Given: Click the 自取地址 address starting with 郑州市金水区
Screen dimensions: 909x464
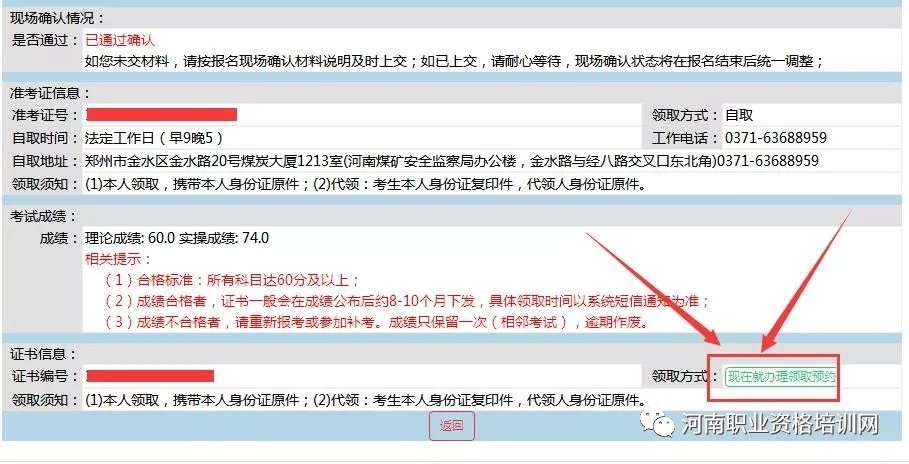Looking at the screenshot, I should 452,161.
